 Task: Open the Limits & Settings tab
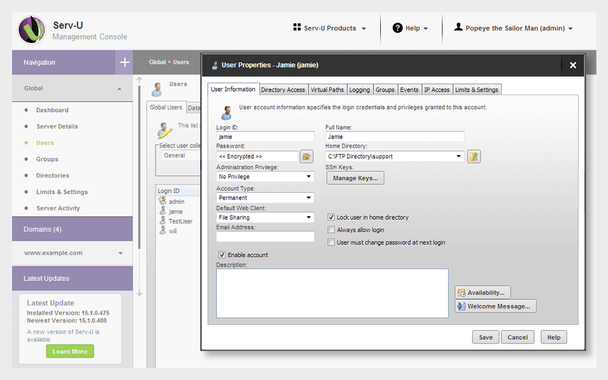(x=477, y=90)
